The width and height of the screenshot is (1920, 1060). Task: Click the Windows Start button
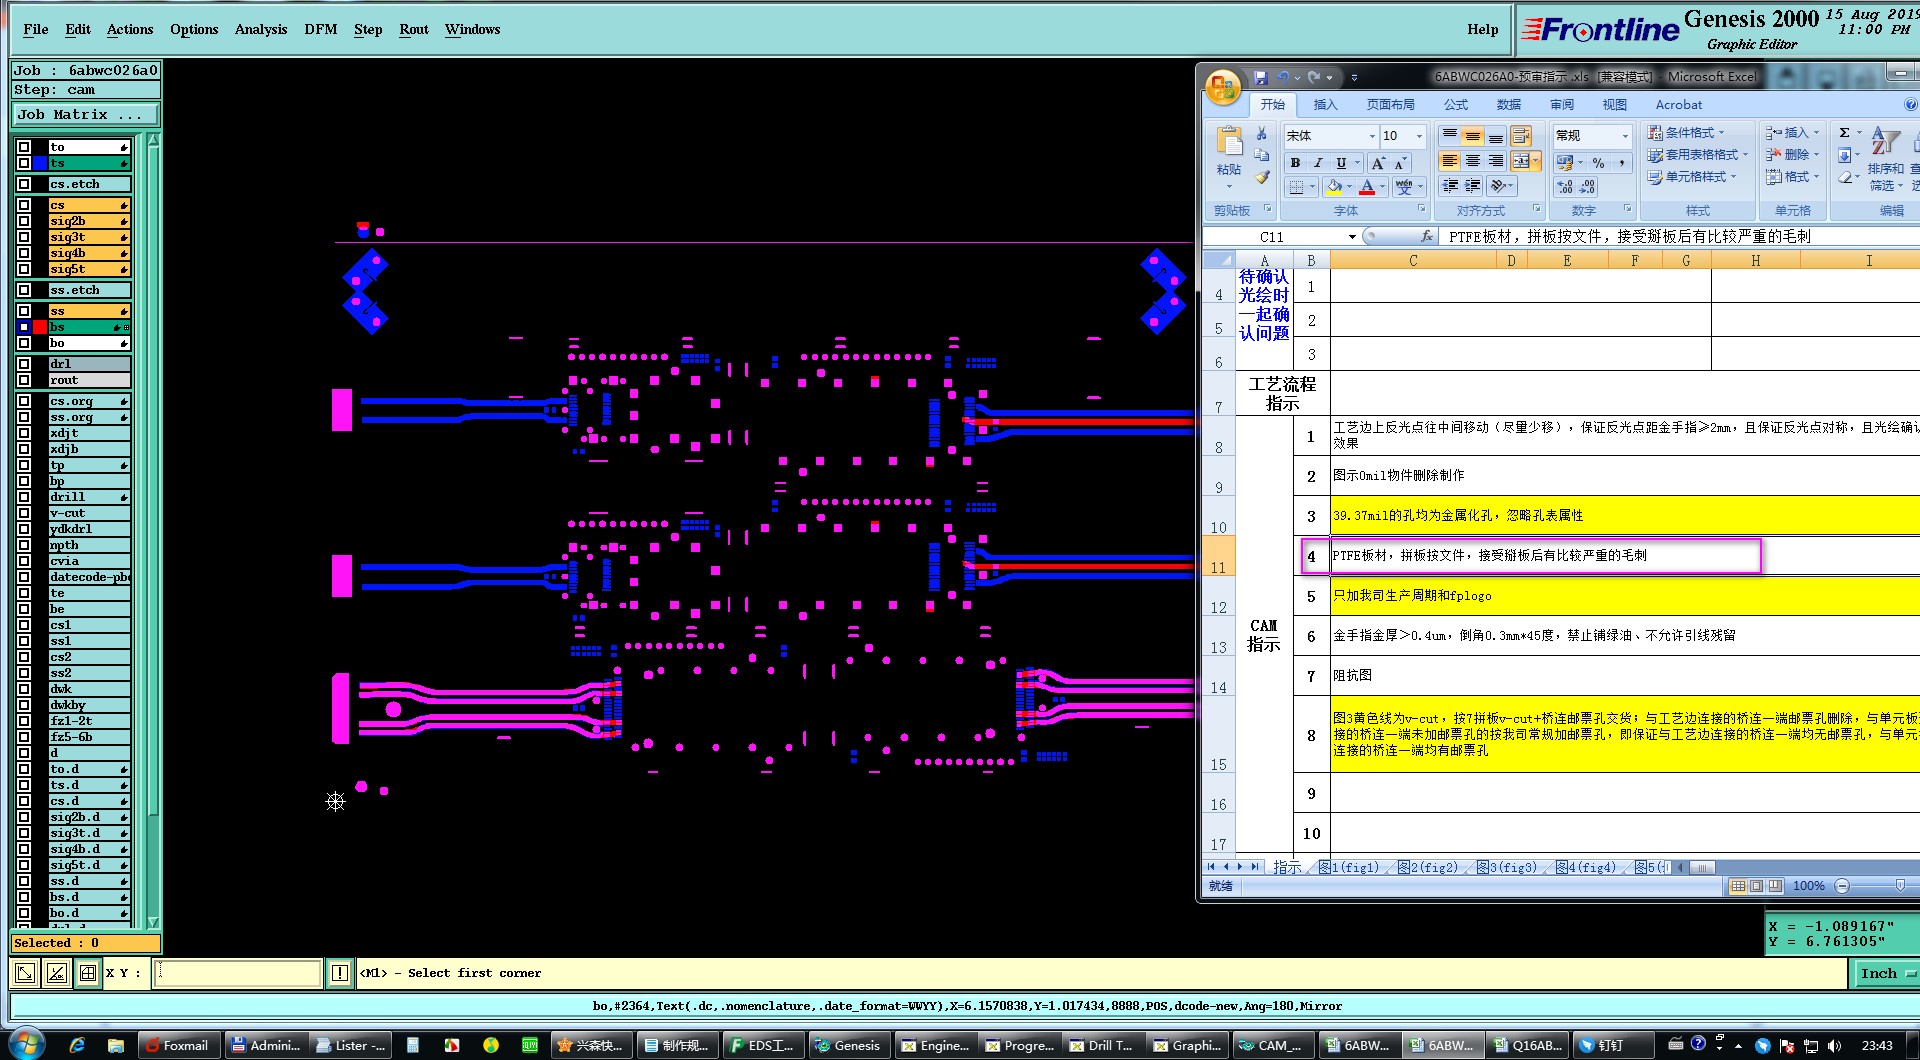(x=26, y=1044)
